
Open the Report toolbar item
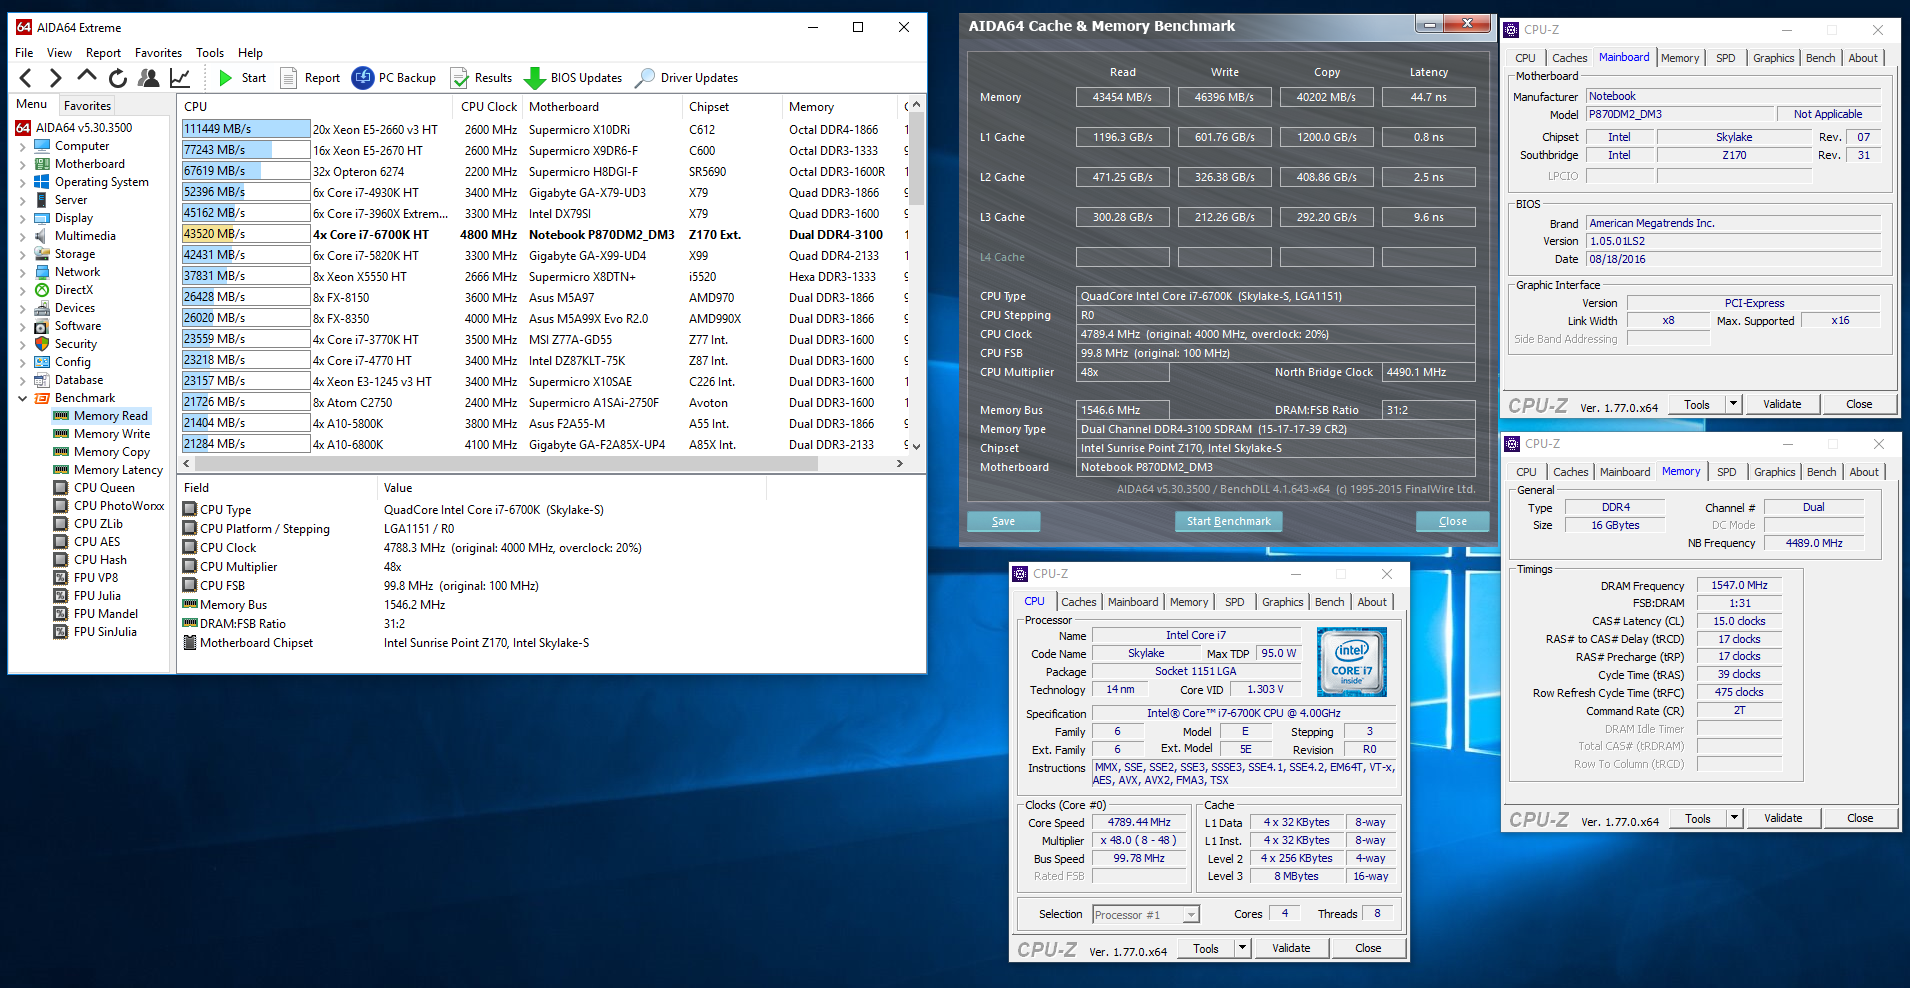click(x=311, y=78)
